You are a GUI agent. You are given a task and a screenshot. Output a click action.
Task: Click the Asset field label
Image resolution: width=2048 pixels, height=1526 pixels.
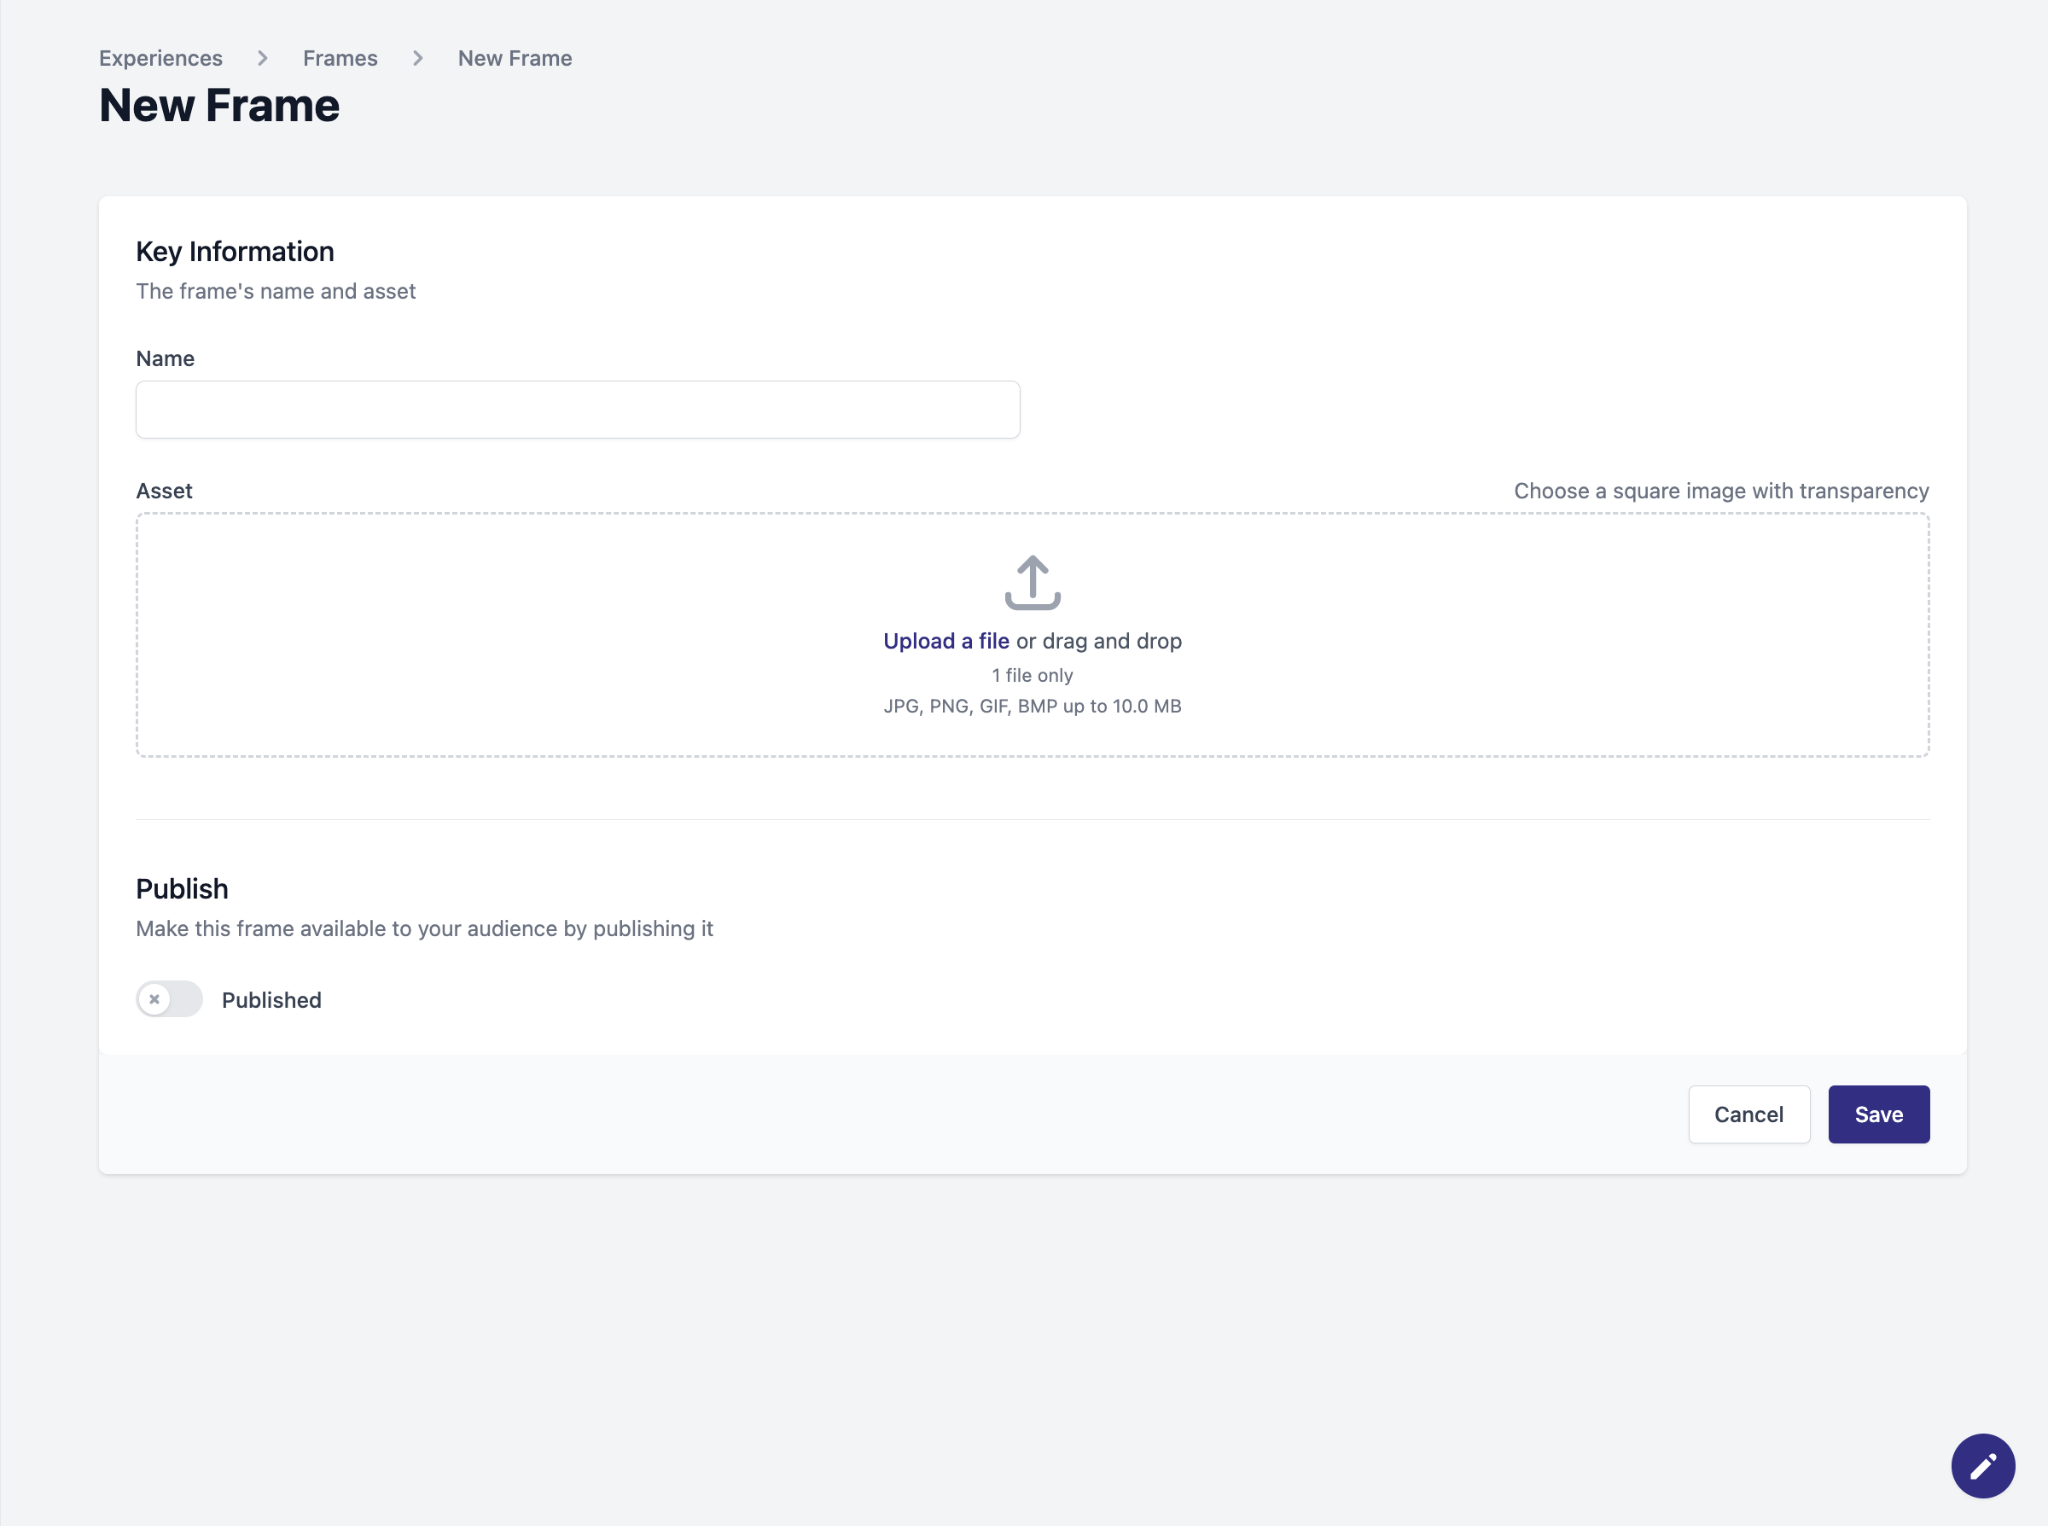(x=164, y=491)
